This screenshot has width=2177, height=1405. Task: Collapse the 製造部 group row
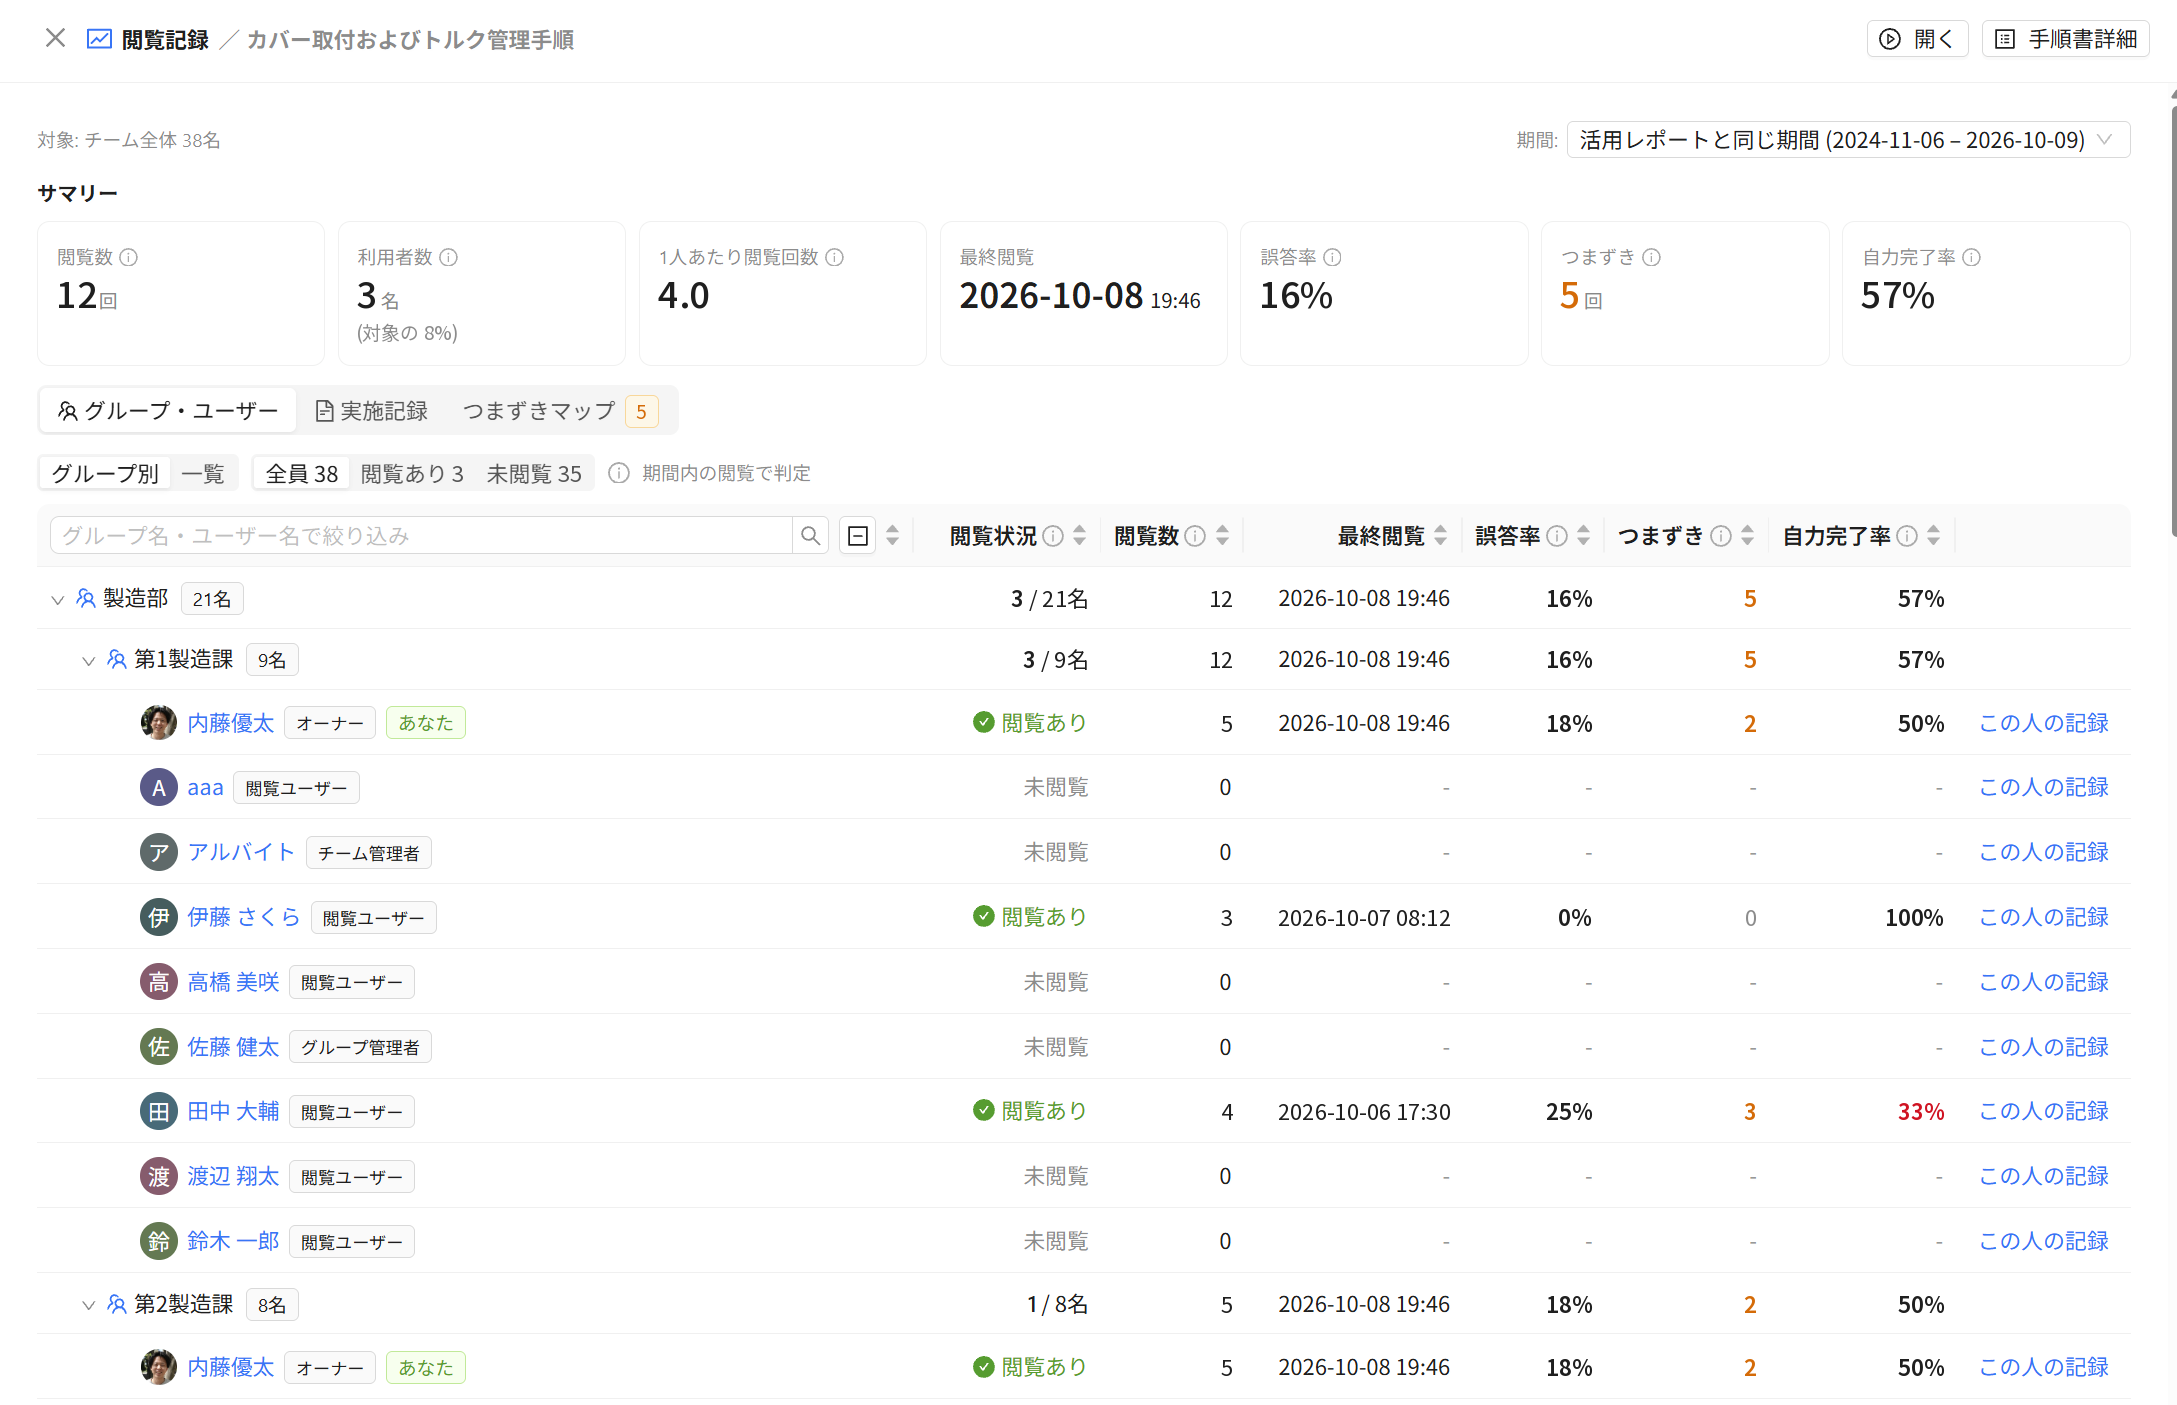coord(57,599)
